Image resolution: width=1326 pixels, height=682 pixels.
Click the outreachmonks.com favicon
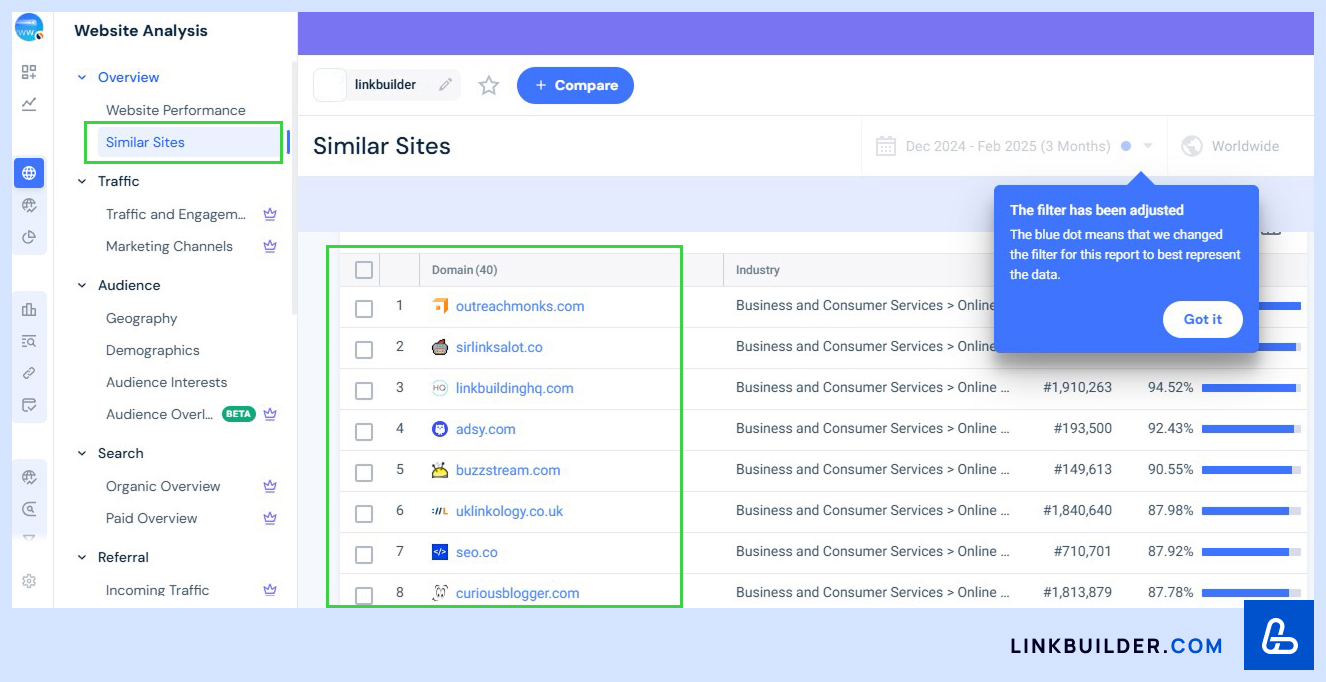[440, 306]
